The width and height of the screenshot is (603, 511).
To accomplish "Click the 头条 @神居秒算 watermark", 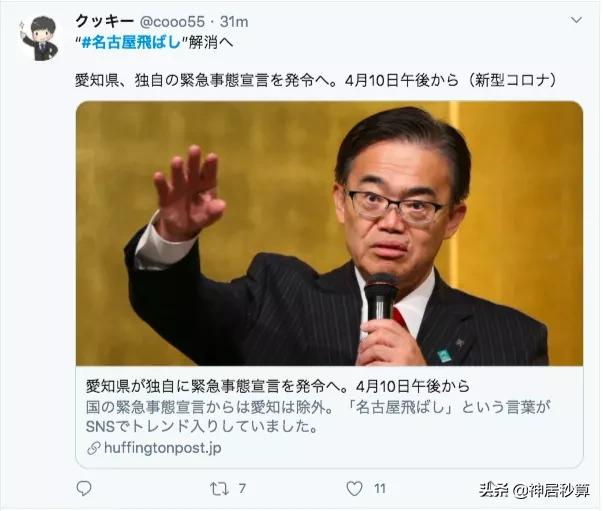I will coord(534,490).
